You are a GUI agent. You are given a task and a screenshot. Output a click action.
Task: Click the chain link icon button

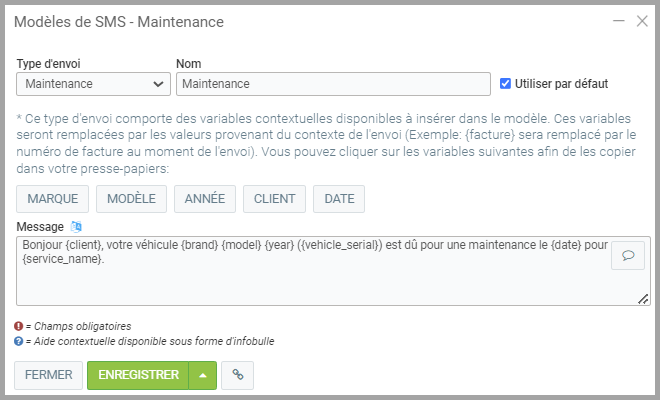coord(237,375)
